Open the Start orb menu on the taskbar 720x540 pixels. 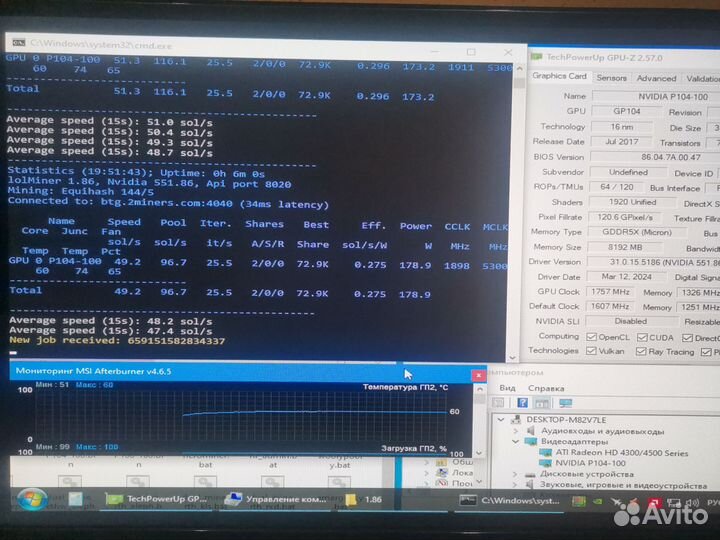(x=31, y=500)
